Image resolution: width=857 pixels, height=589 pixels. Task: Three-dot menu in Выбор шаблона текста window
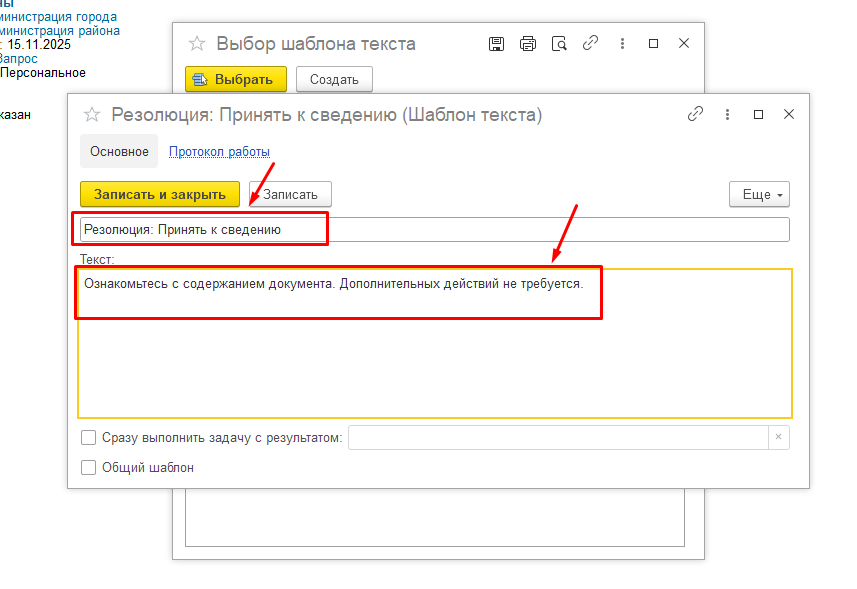(x=622, y=43)
